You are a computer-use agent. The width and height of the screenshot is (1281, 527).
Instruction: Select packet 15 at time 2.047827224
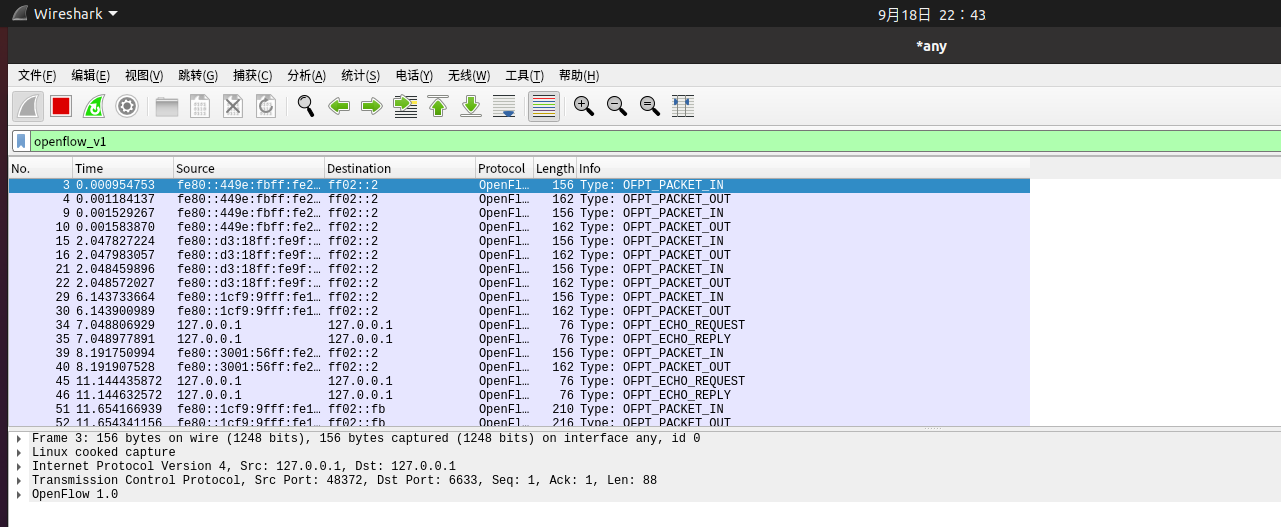pos(519,241)
